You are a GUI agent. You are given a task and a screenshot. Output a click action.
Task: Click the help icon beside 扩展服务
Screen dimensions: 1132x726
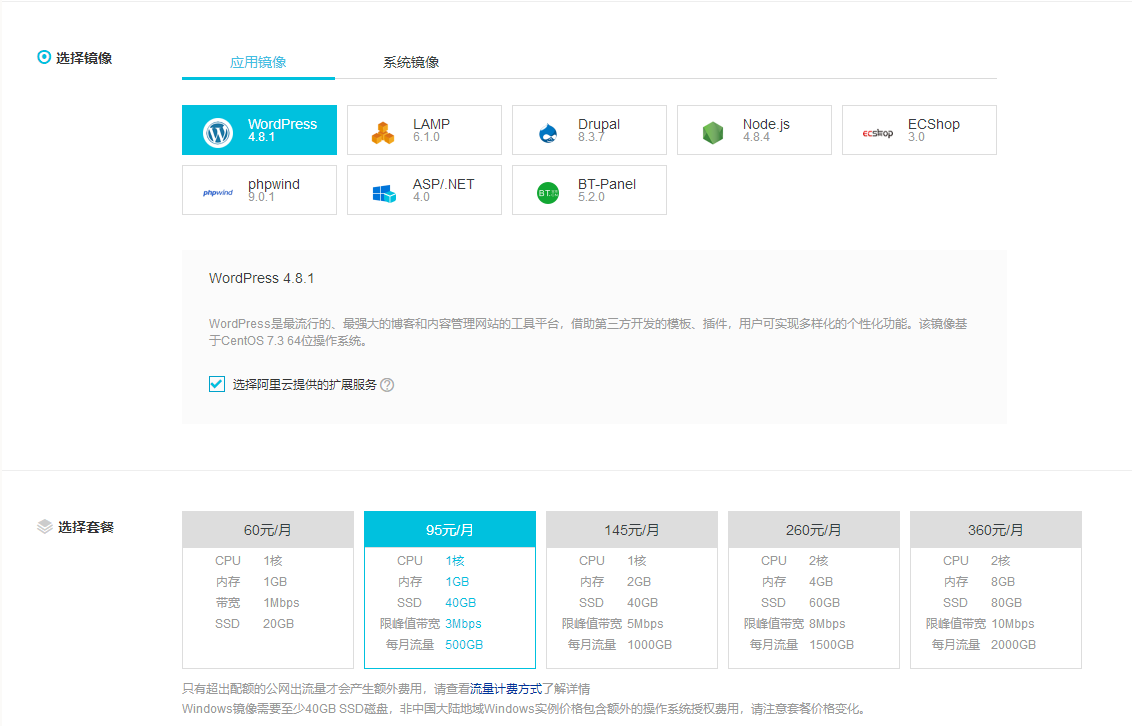tap(387, 385)
